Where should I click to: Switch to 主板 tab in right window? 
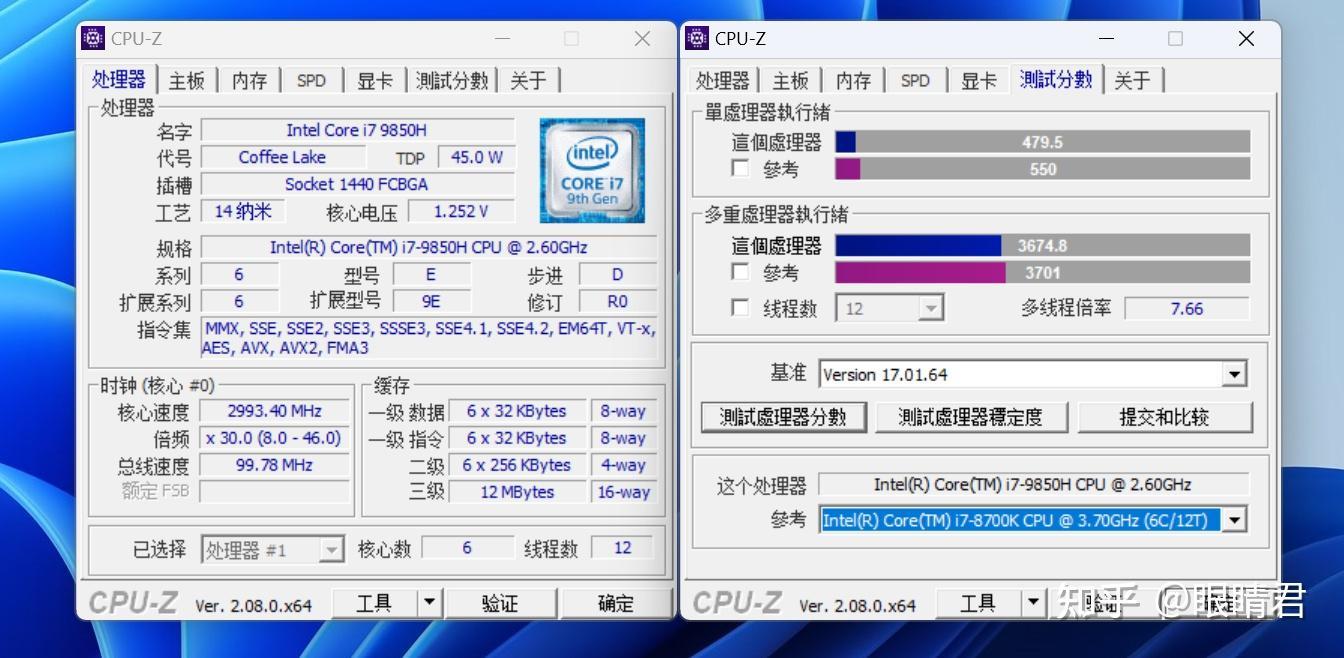pos(790,81)
